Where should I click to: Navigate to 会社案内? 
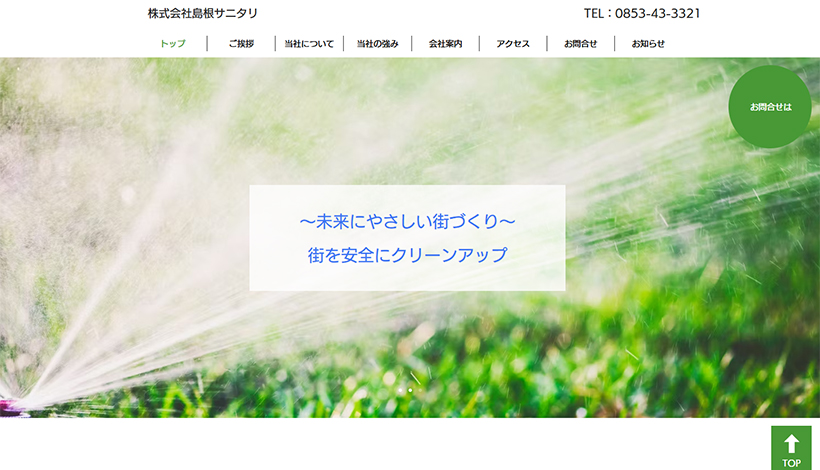pyautogui.click(x=445, y=44)
